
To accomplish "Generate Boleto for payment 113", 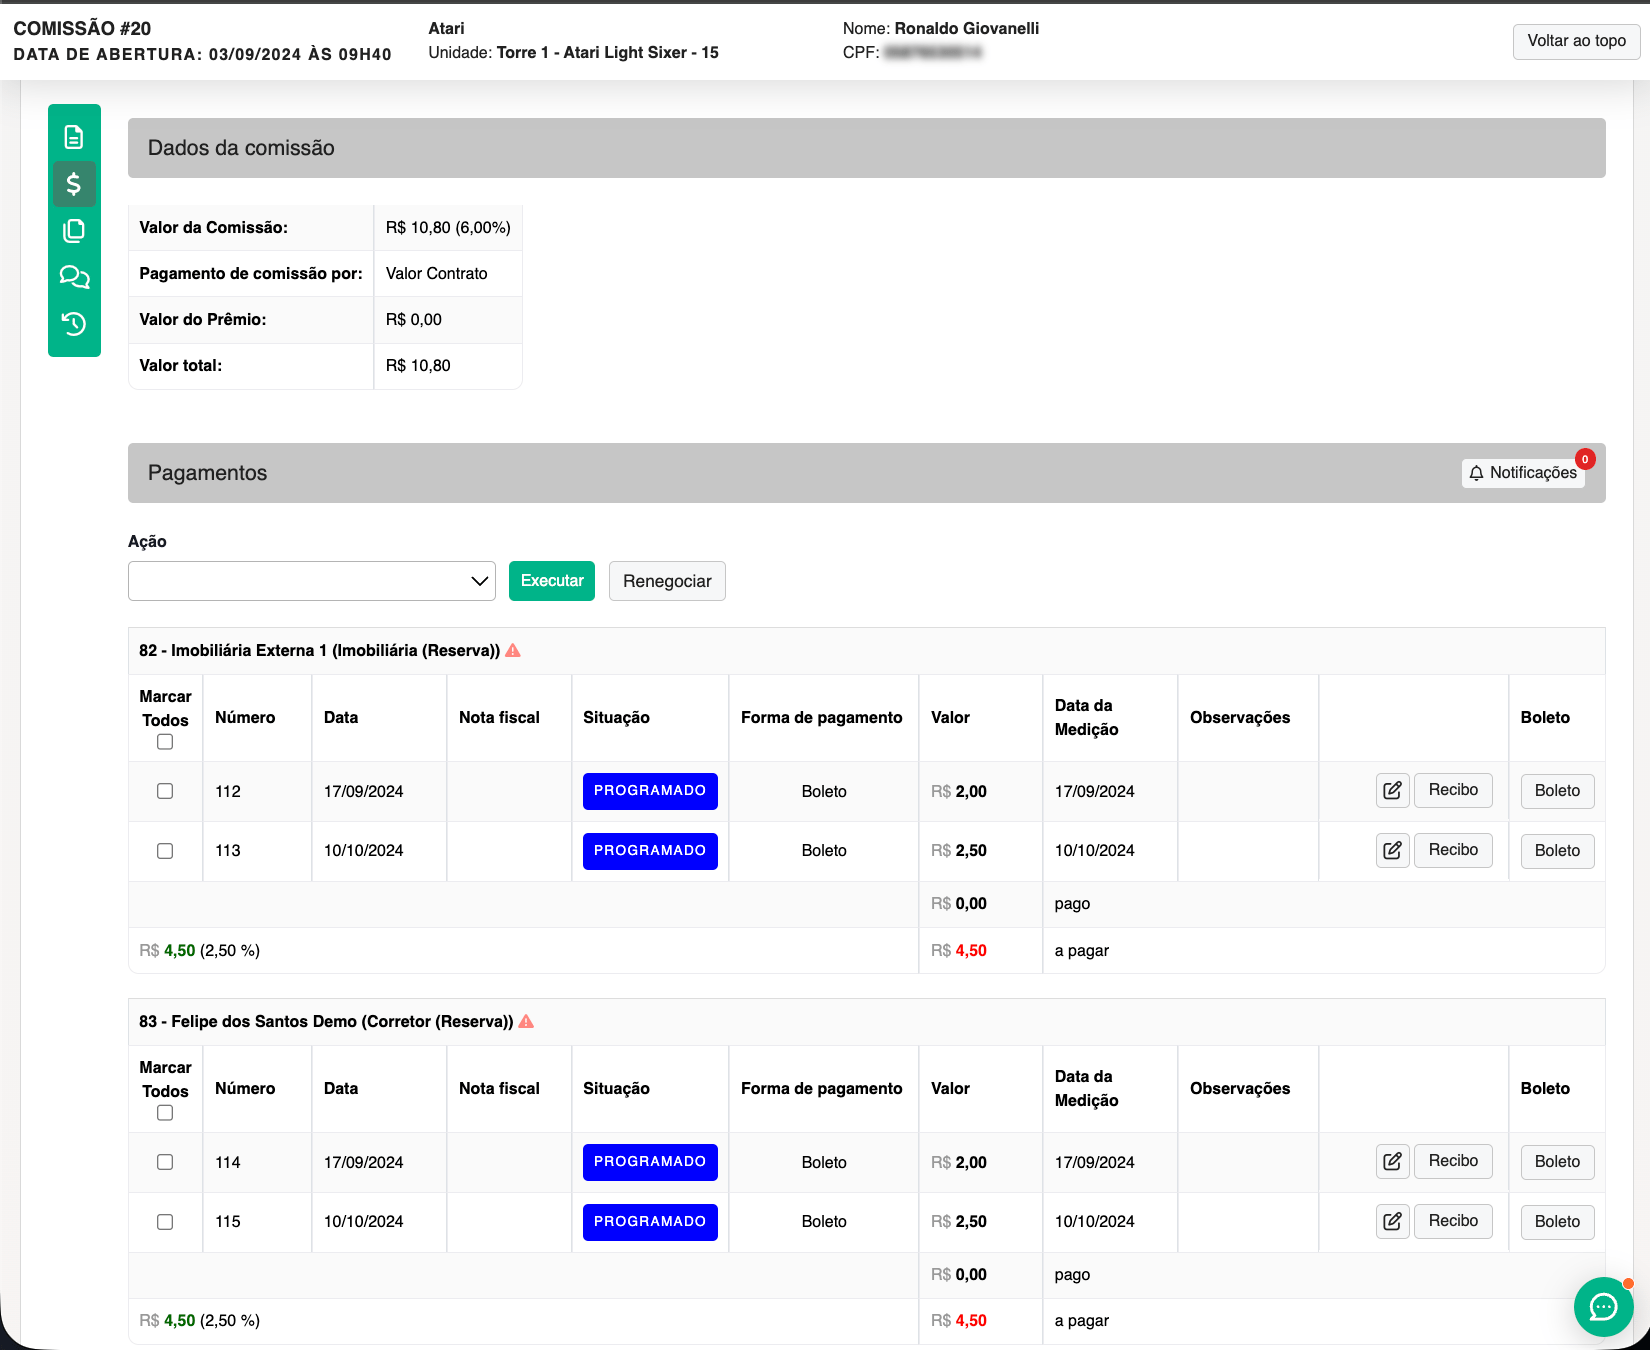I will [x=1557, y=851].
